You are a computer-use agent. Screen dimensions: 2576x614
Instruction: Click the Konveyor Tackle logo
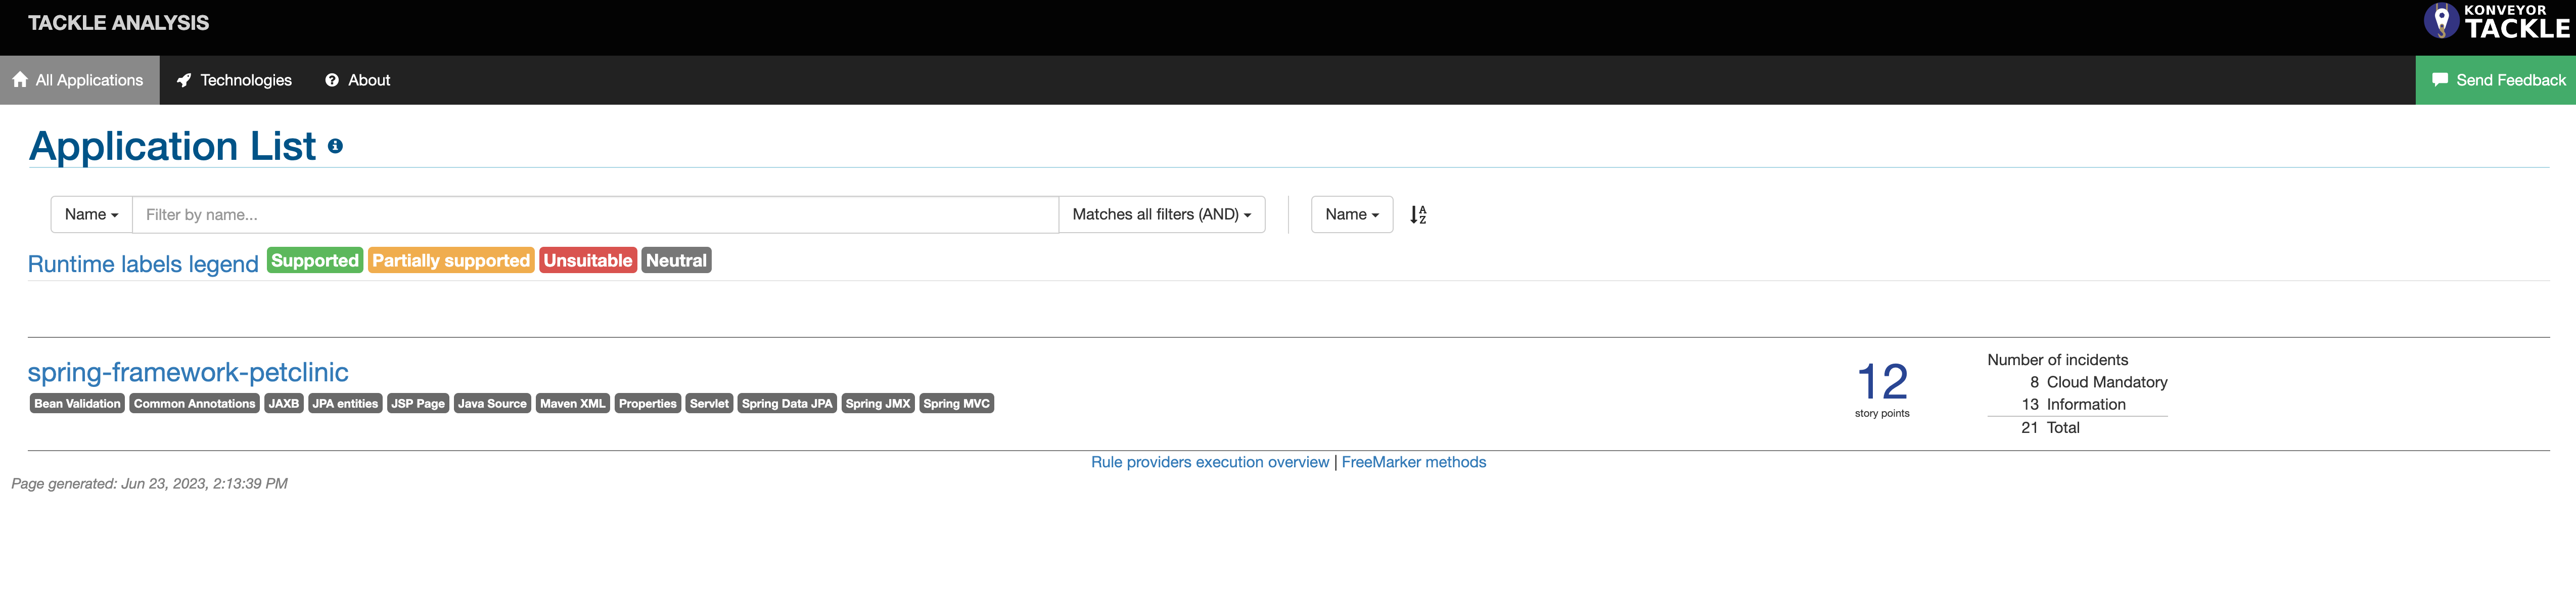pyautogui.click(x=2496, y=22)
